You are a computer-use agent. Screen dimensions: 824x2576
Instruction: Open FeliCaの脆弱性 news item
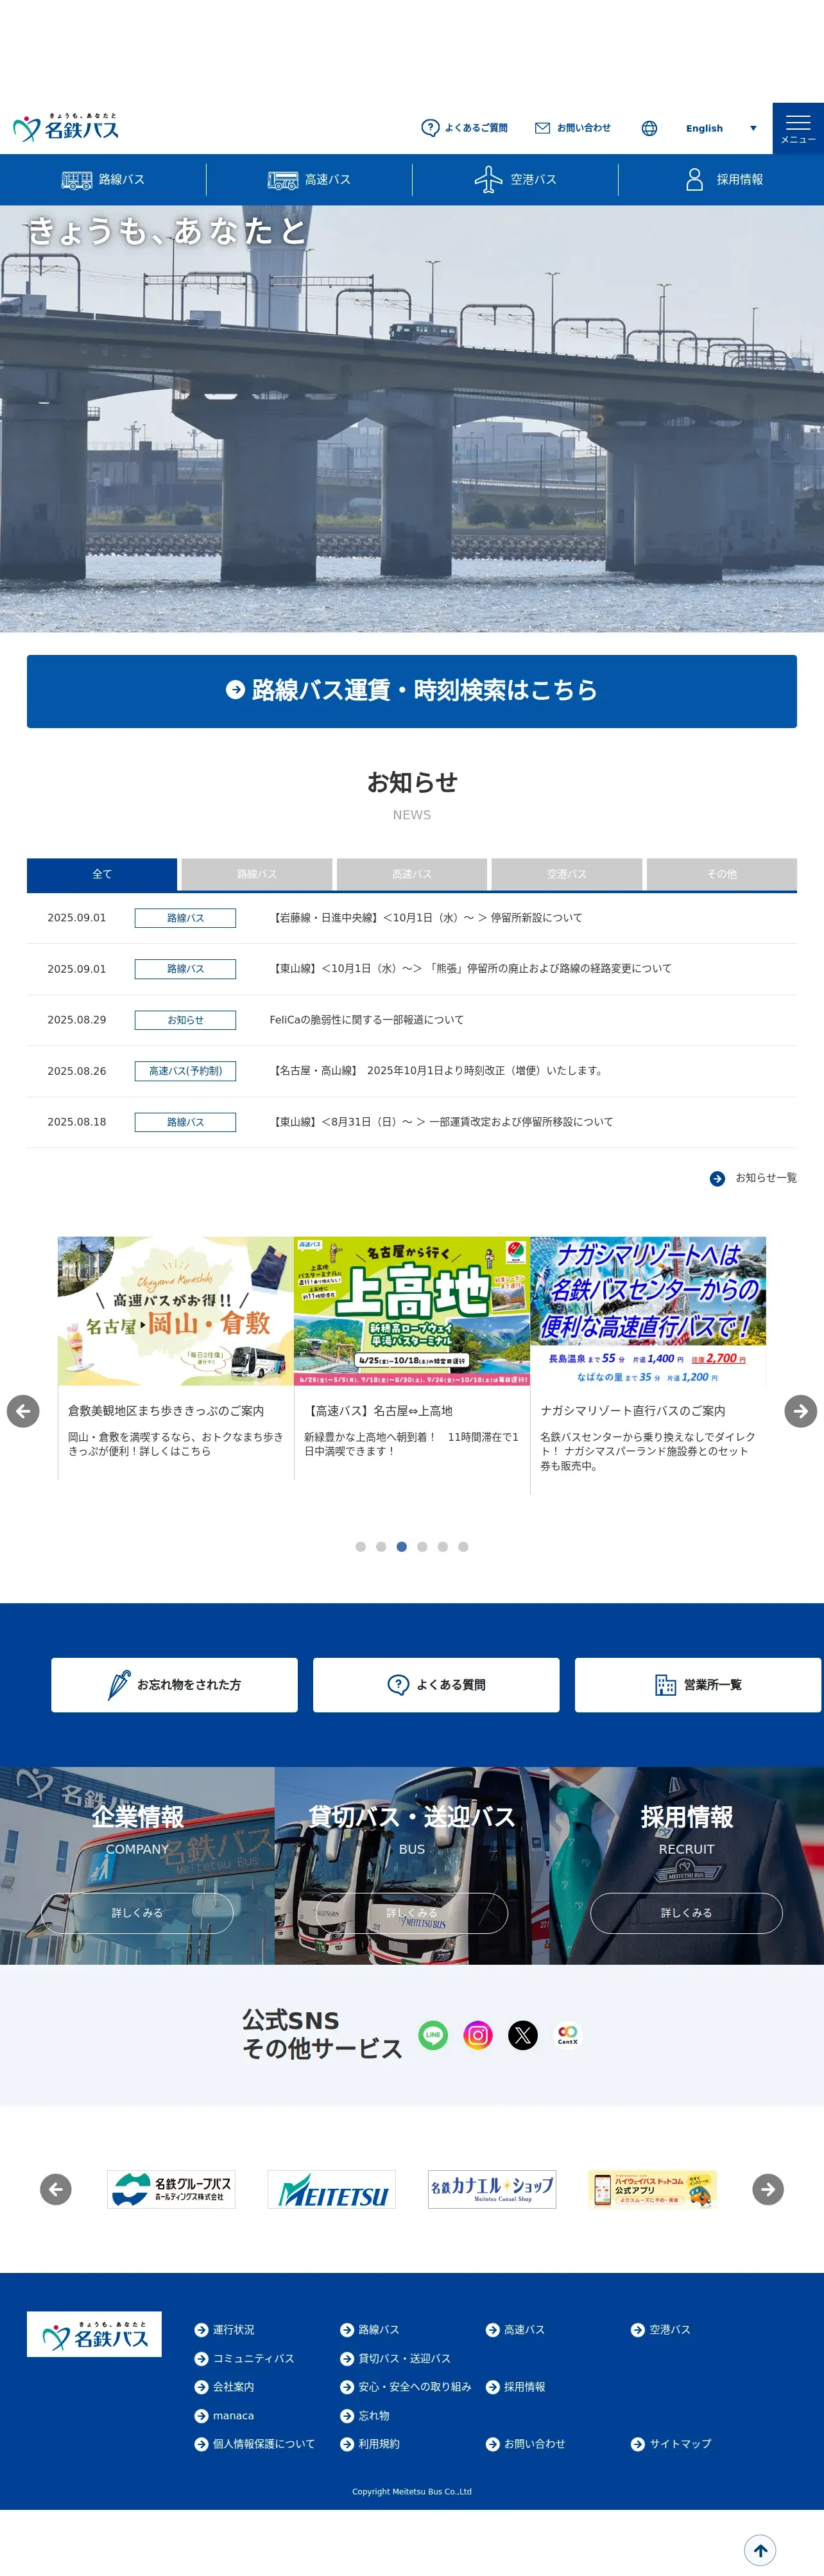367,1020
